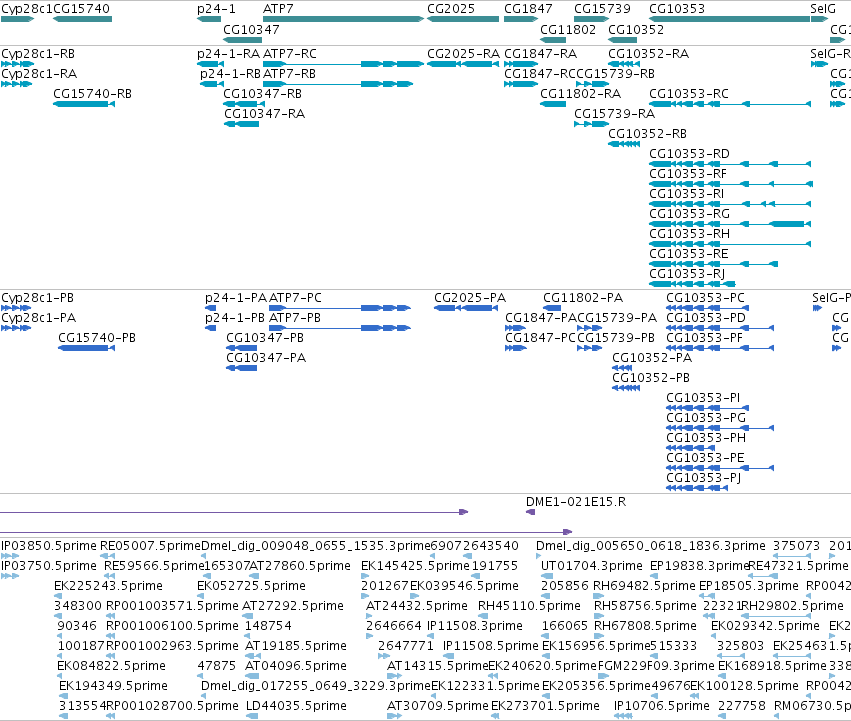Select EST RH69482.5prime
This screenshot has width=851, height=721.
click(598, 596)
